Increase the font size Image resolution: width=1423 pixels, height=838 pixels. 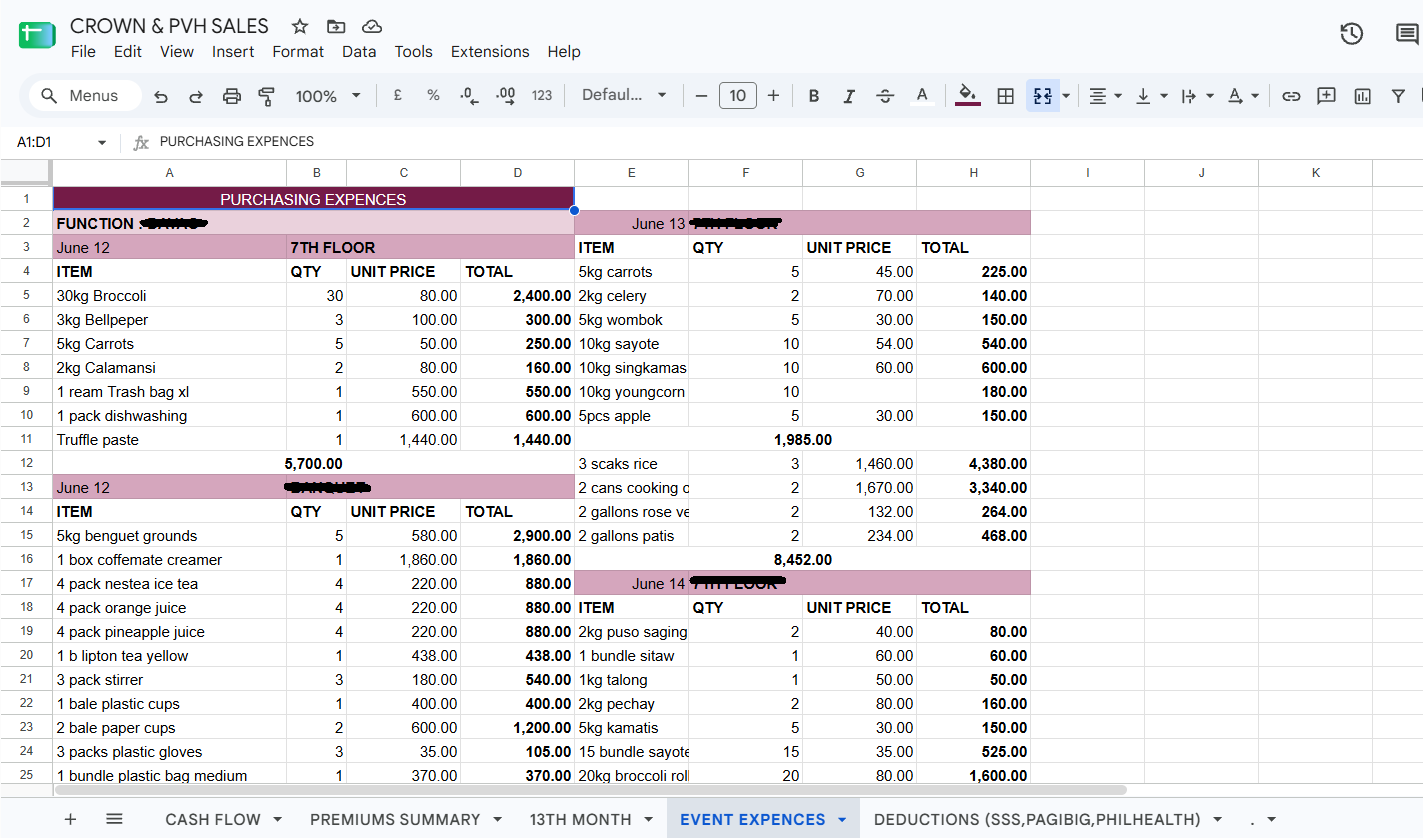coord(773,96)
